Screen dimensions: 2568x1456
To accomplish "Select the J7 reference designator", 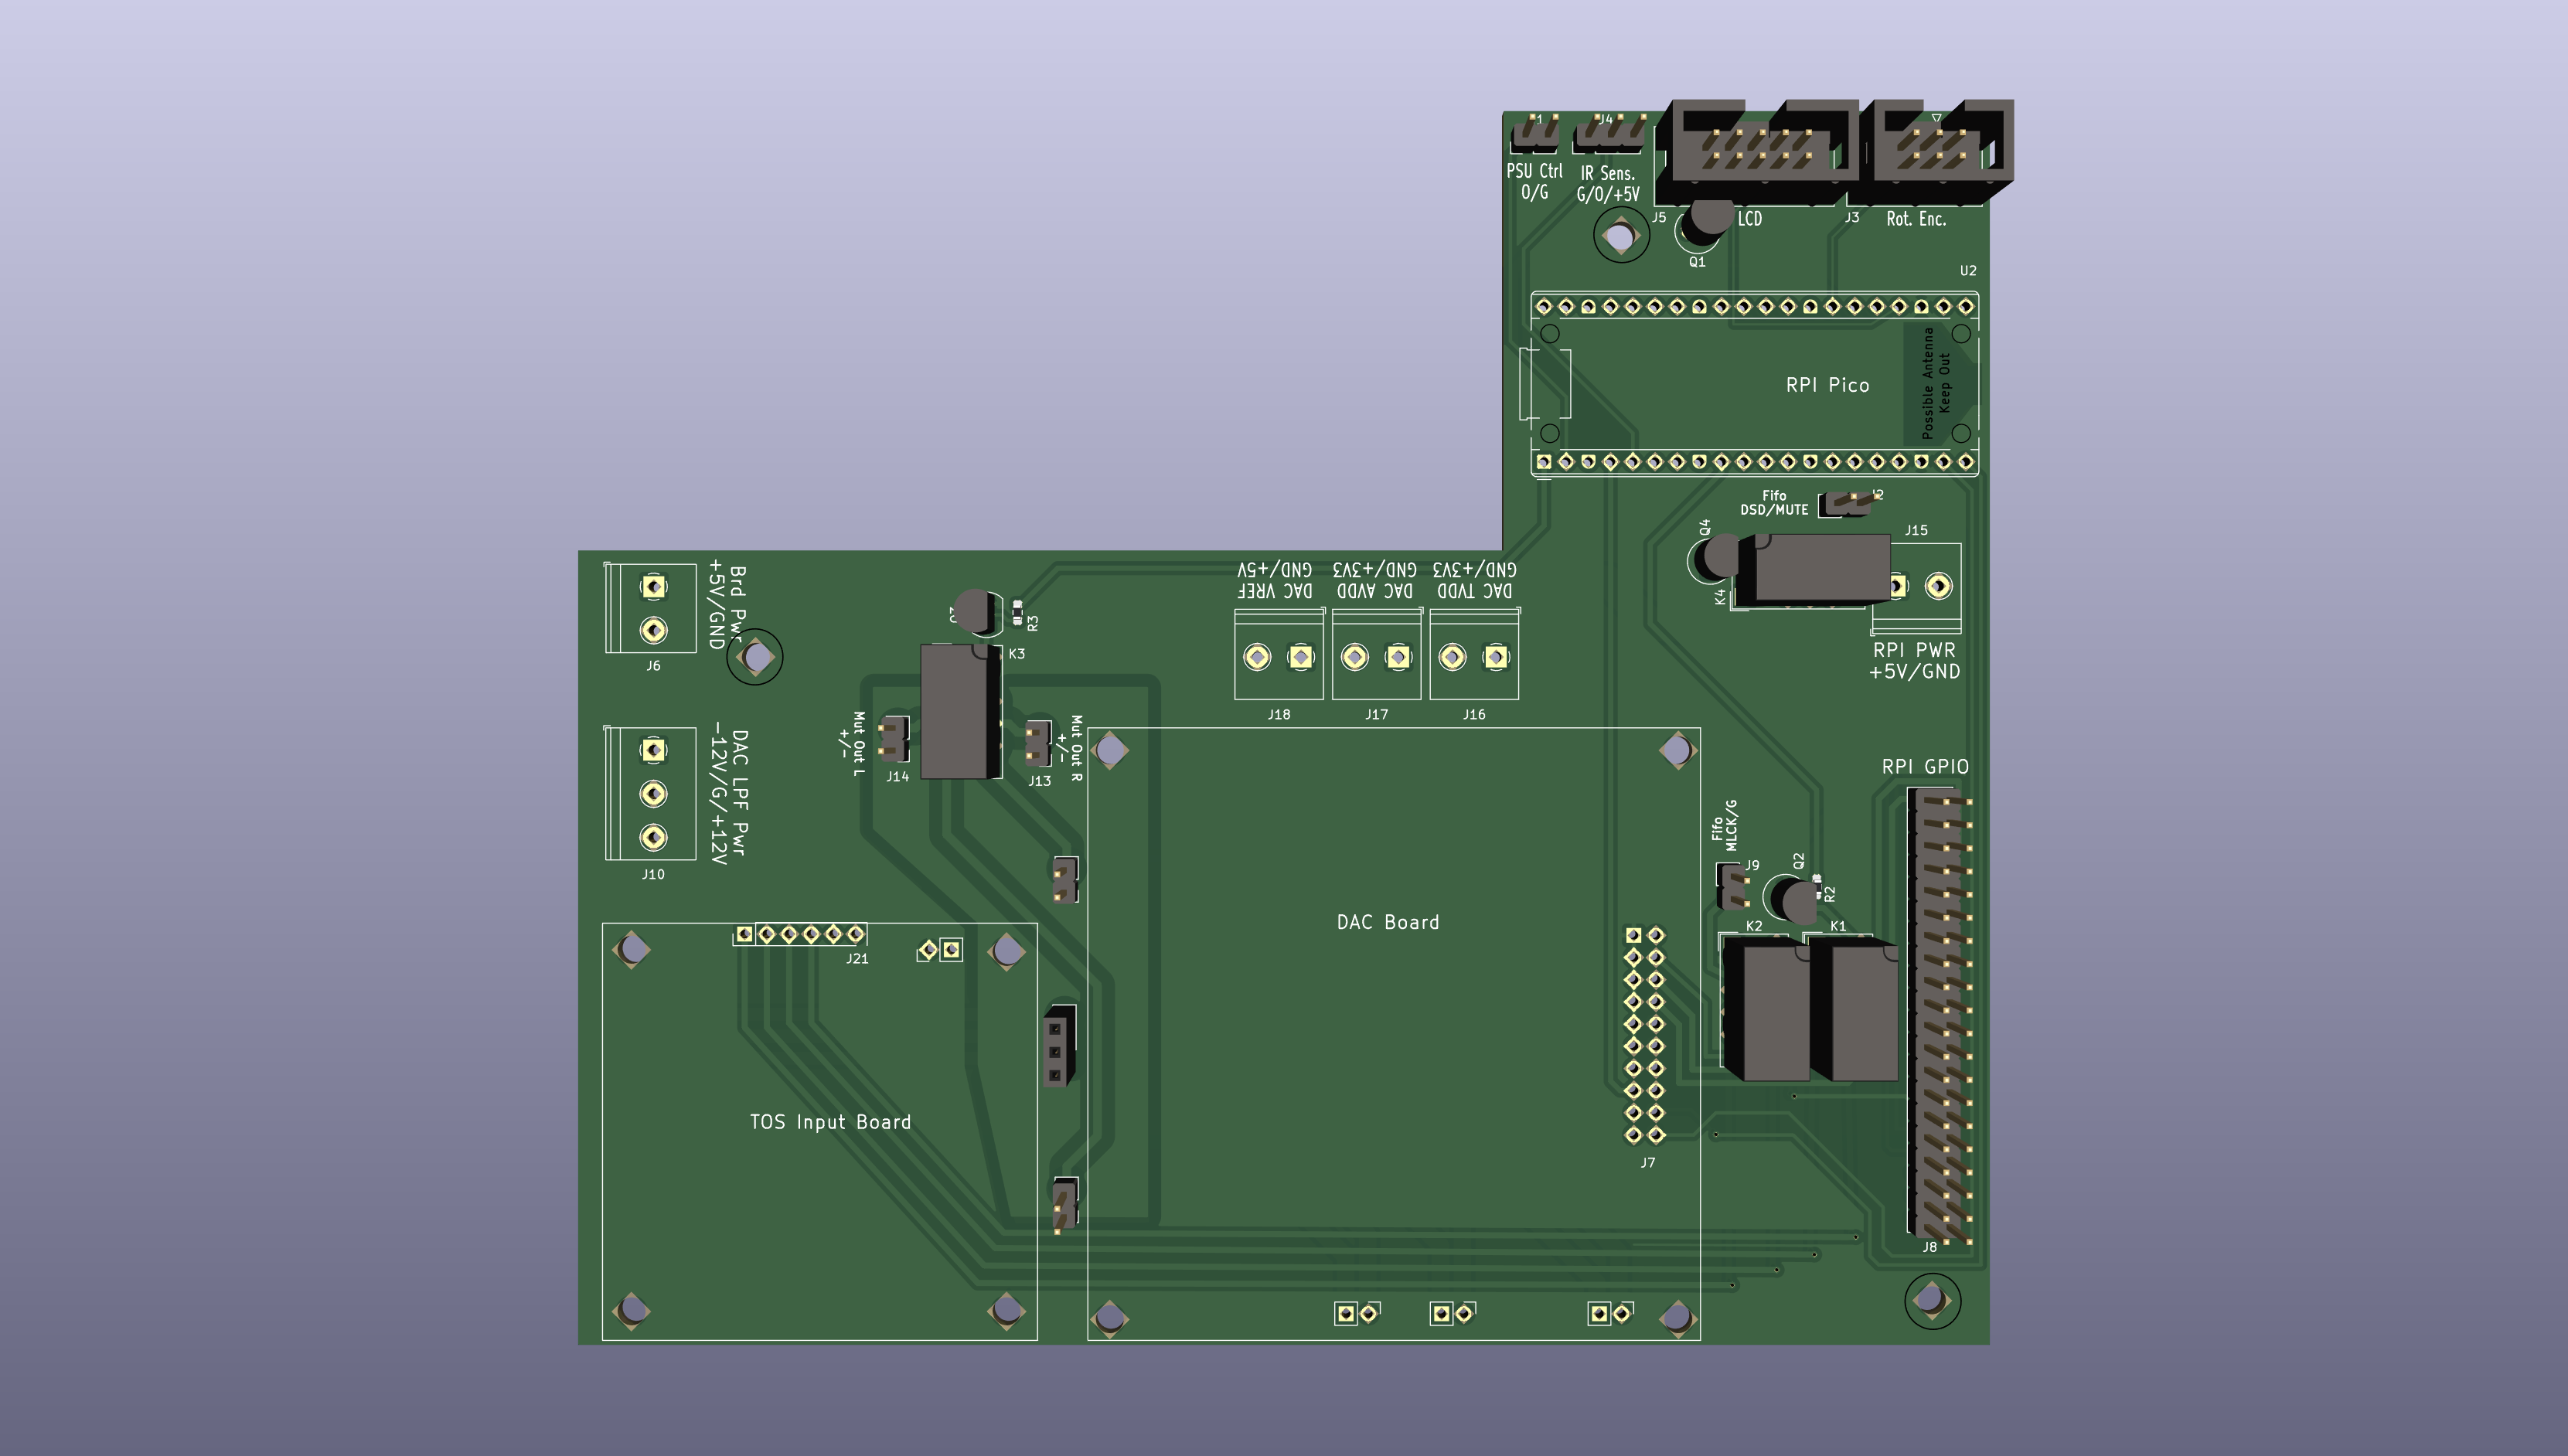I will click(x=1648, y=1163).
